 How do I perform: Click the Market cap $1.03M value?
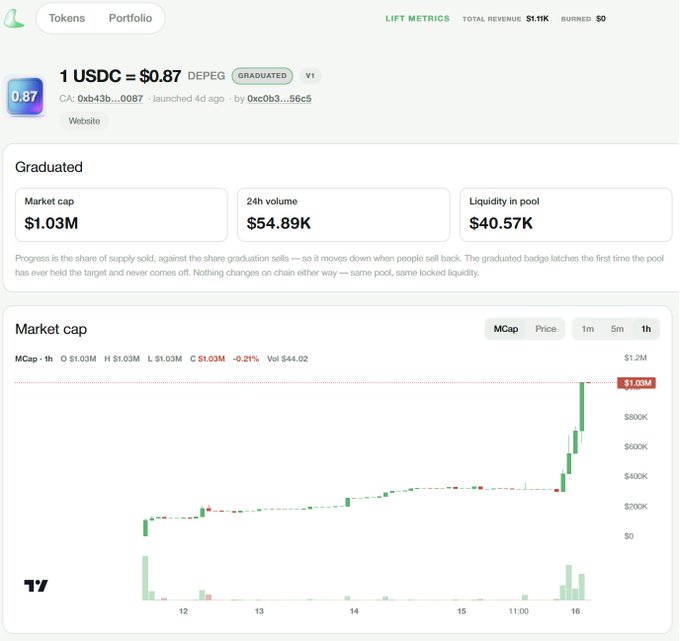tap(51, 223)
